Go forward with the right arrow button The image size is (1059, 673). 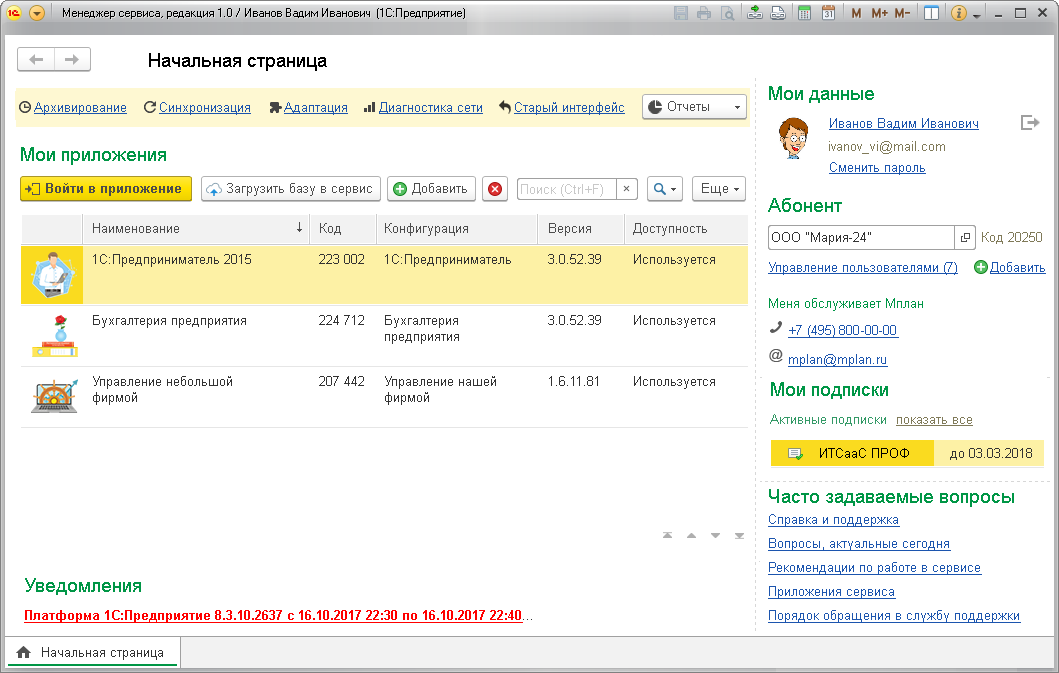pos(72,59)
